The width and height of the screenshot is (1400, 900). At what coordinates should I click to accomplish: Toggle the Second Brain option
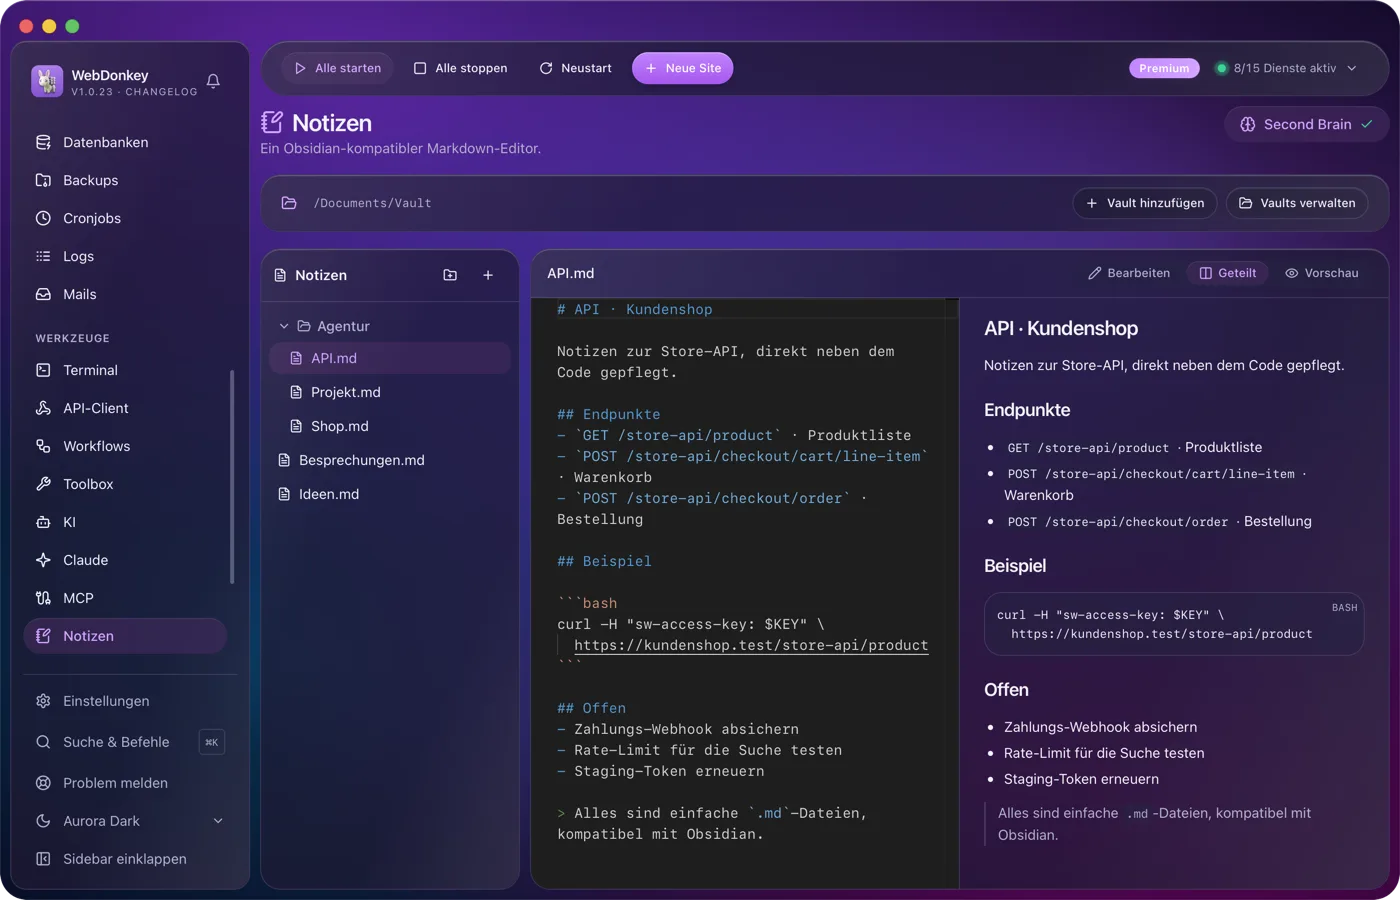tap(1307, 124)
